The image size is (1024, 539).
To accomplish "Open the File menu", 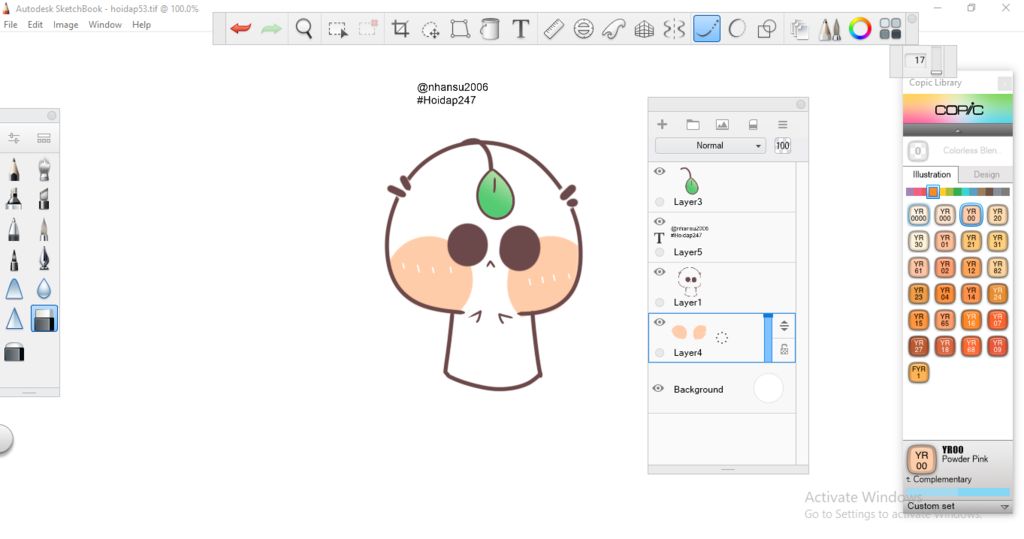I will (x=10, y=25).
